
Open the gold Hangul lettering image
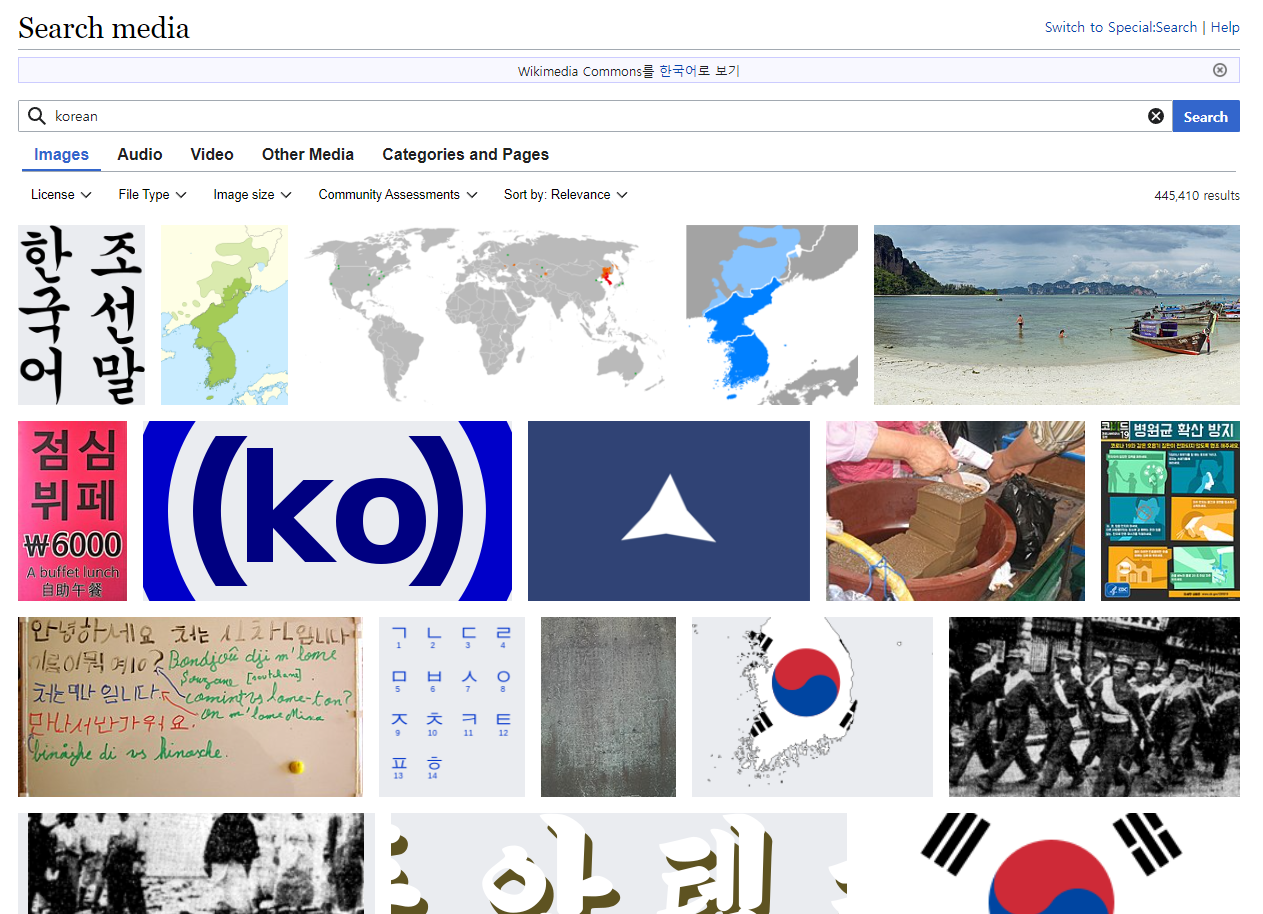point(619,863)
